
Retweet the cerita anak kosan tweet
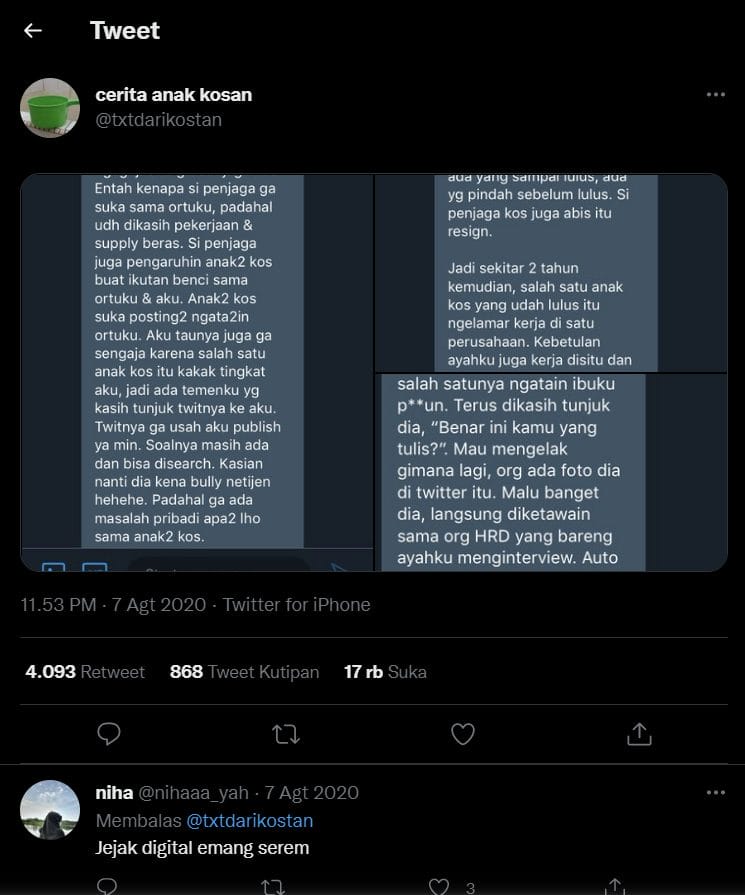coord(285,734)
